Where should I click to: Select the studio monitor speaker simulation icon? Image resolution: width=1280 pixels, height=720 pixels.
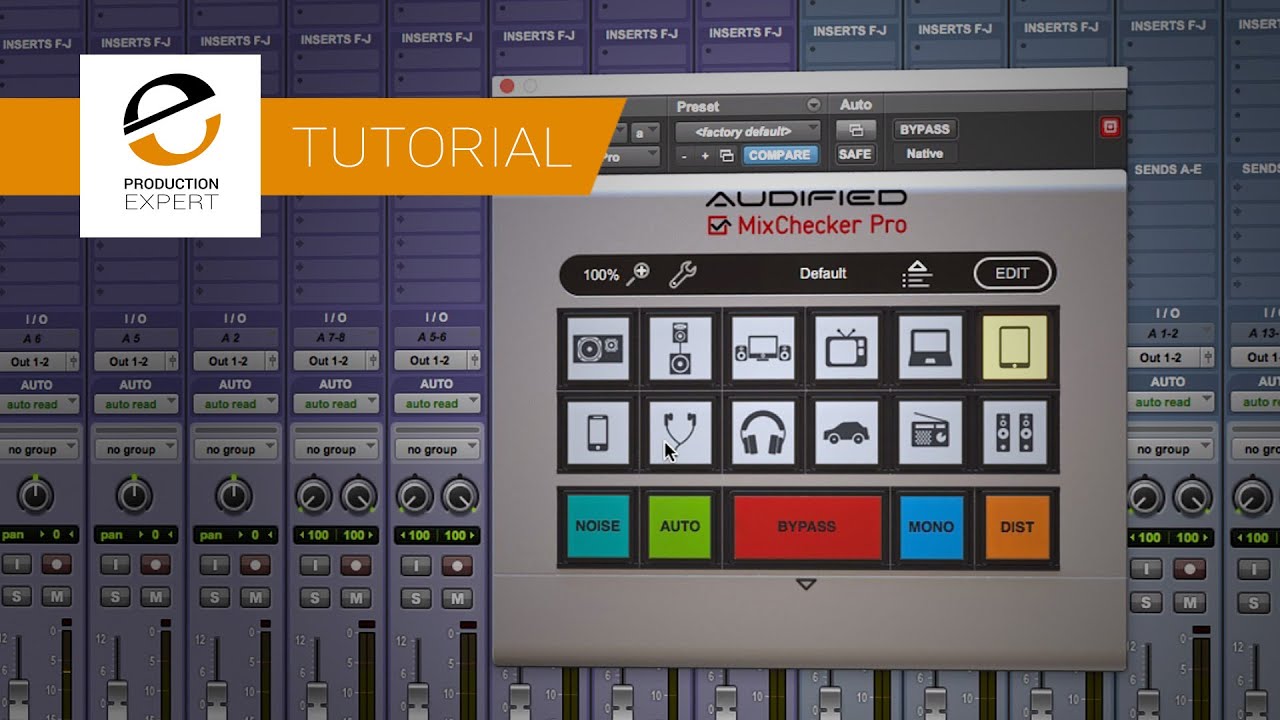click(598, 348)
